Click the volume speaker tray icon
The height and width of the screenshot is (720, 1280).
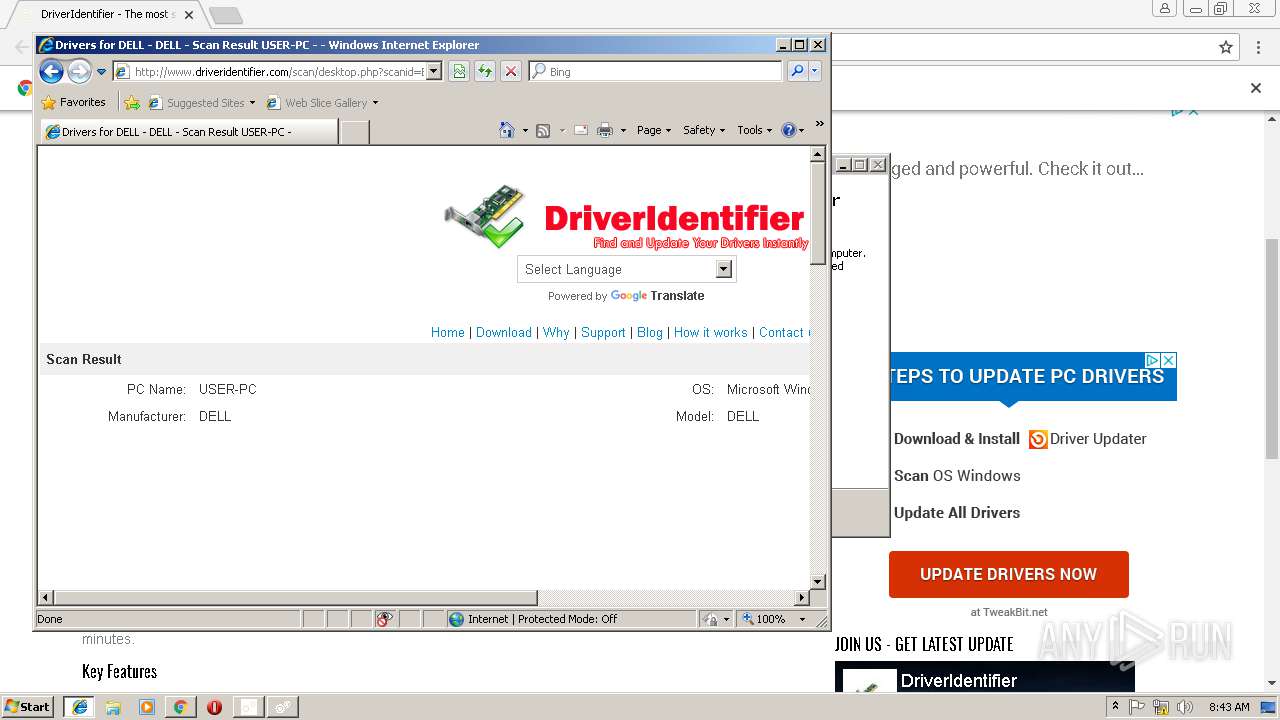[1184, 707]
